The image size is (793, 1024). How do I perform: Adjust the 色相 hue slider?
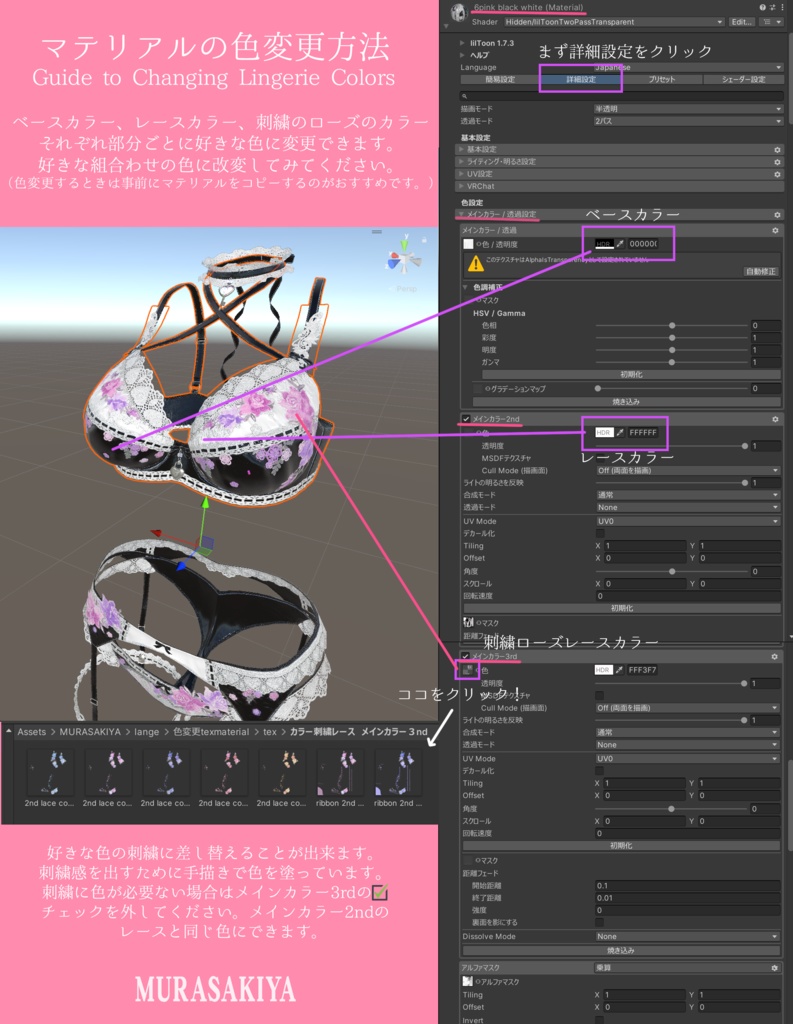click(672, 325)
